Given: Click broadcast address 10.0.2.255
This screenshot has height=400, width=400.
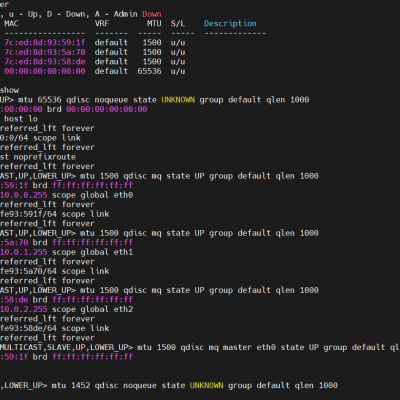Looking at the screenshot, I should coord(24,309).
